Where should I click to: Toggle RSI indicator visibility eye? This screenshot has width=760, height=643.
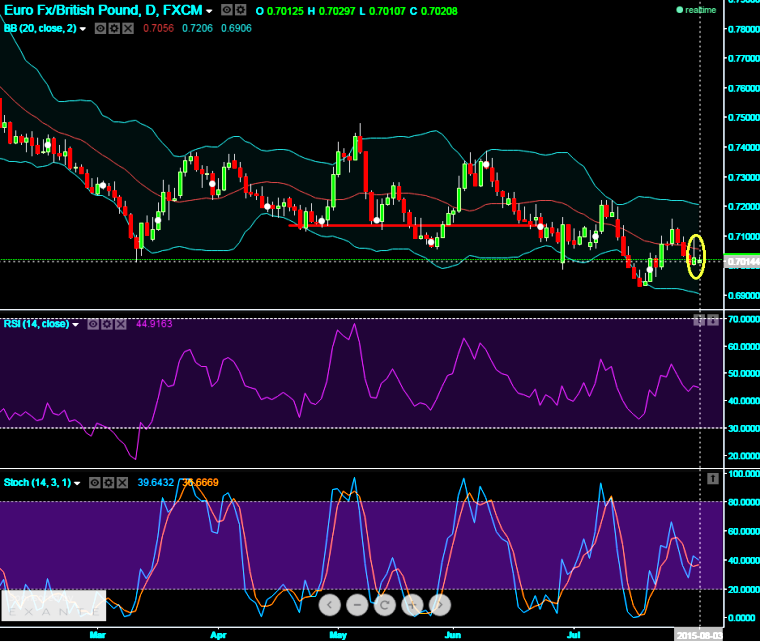(x=93, y=324)
